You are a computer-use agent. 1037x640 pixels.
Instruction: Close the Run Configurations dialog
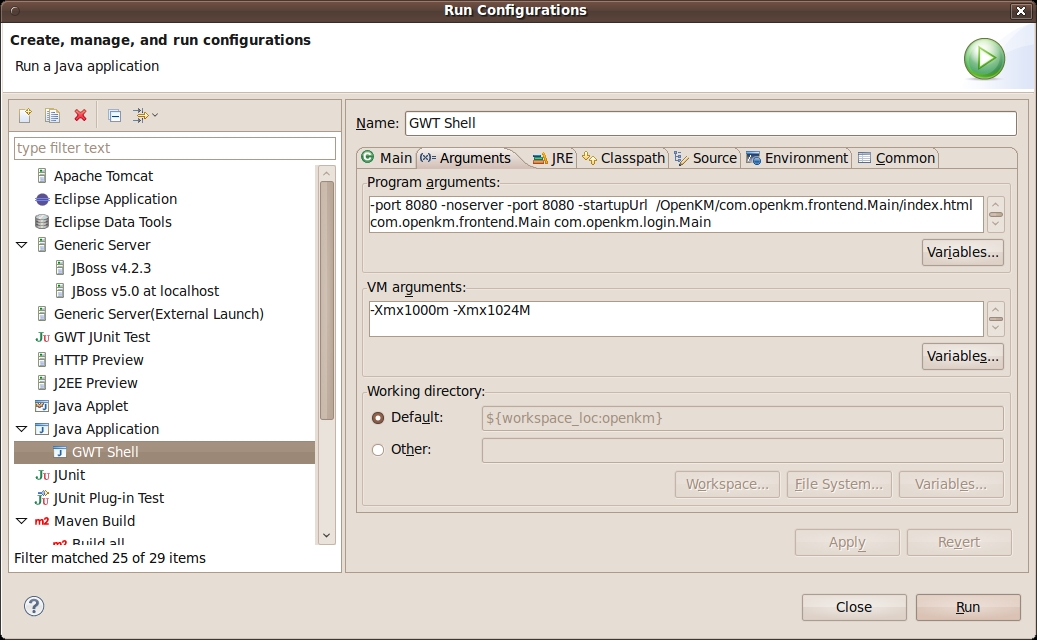click(854, 607)
